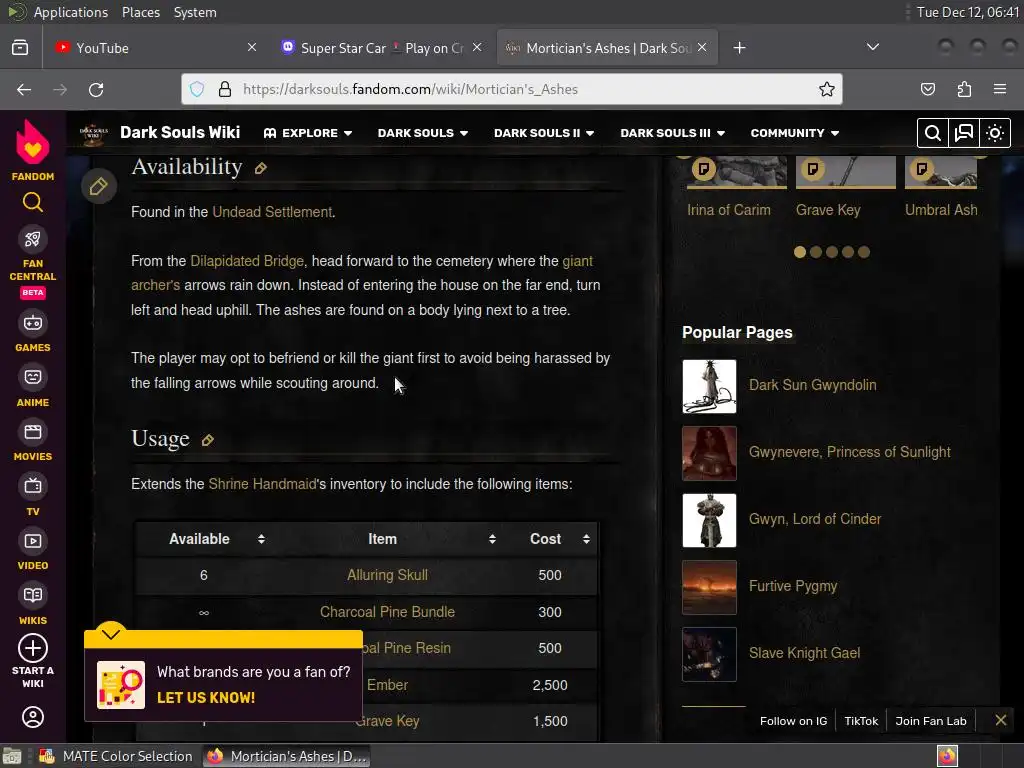The width and height of the screenshot is (1024, 768).
Task: Open the Firefox extensions puzzle icon
Action: pyautogui.click(x=964, y=89)
